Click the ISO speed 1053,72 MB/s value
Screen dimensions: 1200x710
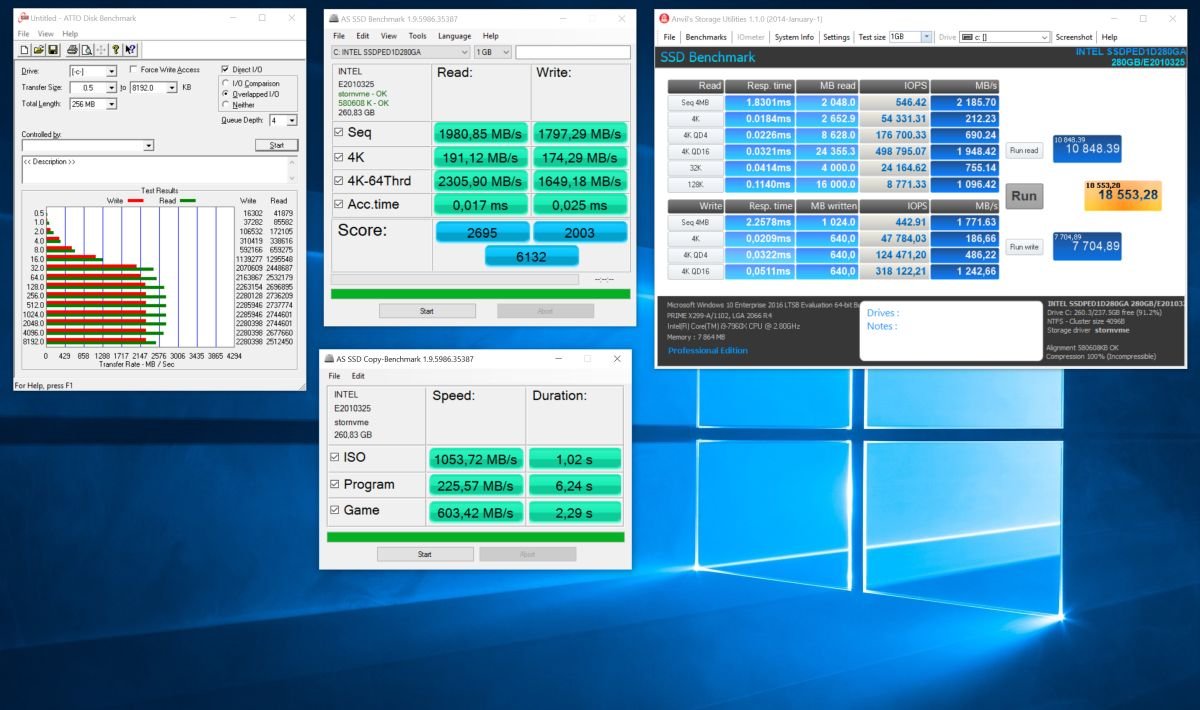click(475, 458)
